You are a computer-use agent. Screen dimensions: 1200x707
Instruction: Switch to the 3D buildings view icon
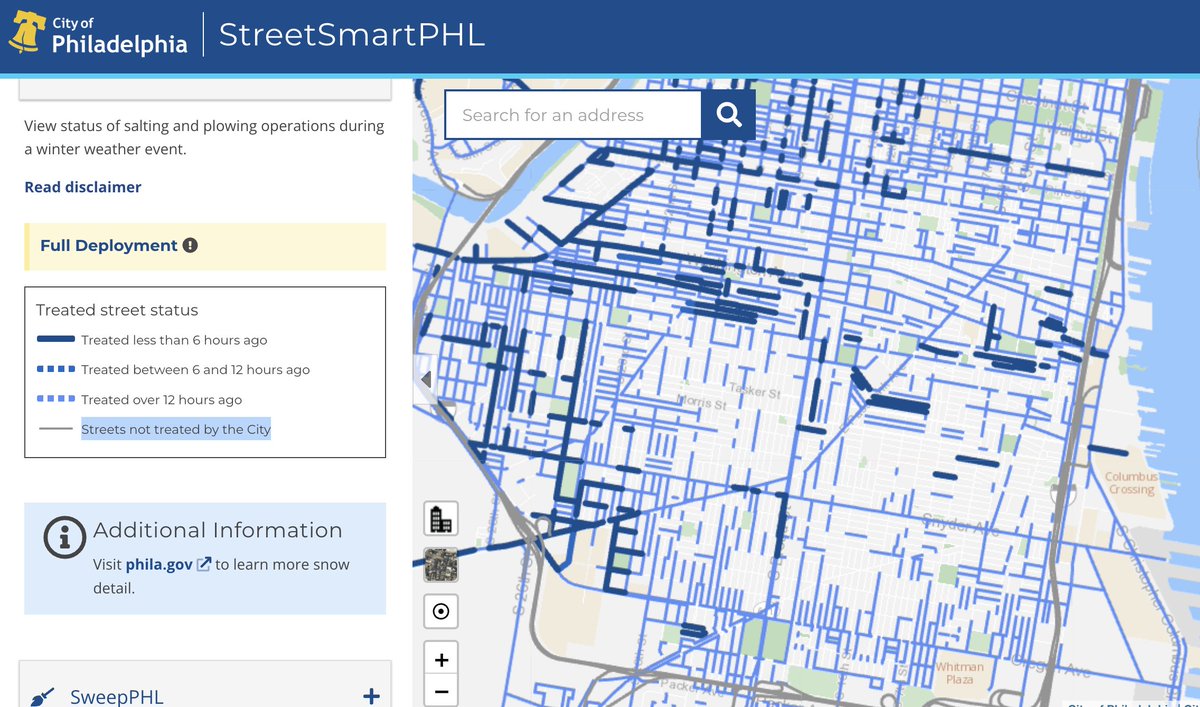coord(441,518)
